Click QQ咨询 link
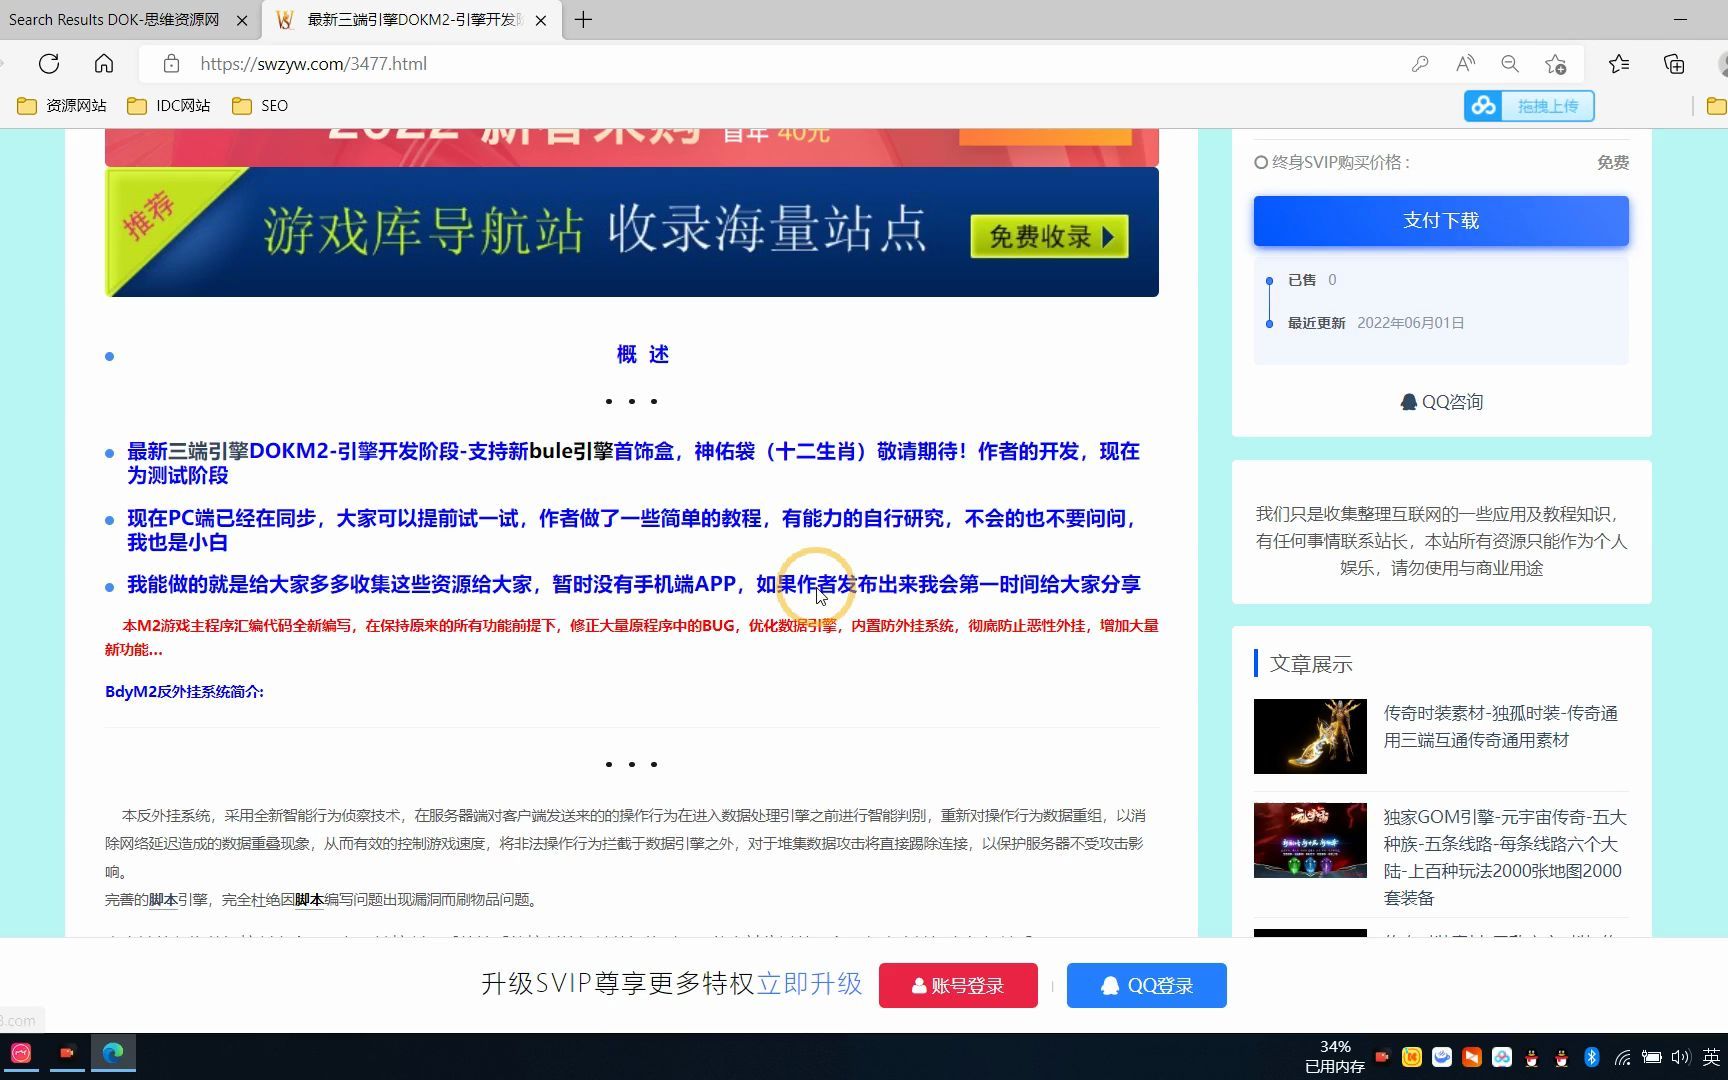The height and width of the screenshot is (1080, 1728). point(1441,402)
